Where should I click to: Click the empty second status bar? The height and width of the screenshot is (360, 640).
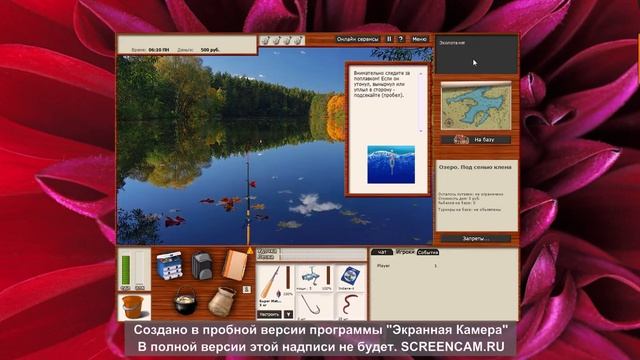[x=140, y=268]
